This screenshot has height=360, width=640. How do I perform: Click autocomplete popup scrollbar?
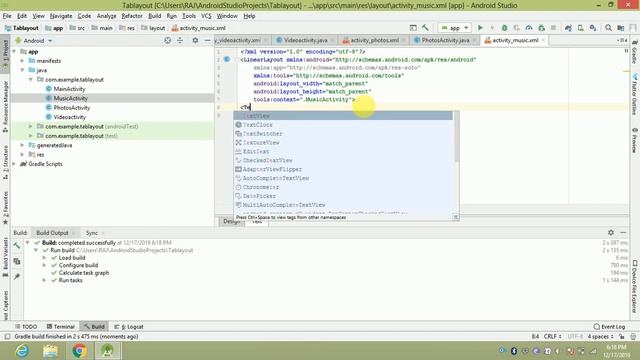click(x=456, y=137)
